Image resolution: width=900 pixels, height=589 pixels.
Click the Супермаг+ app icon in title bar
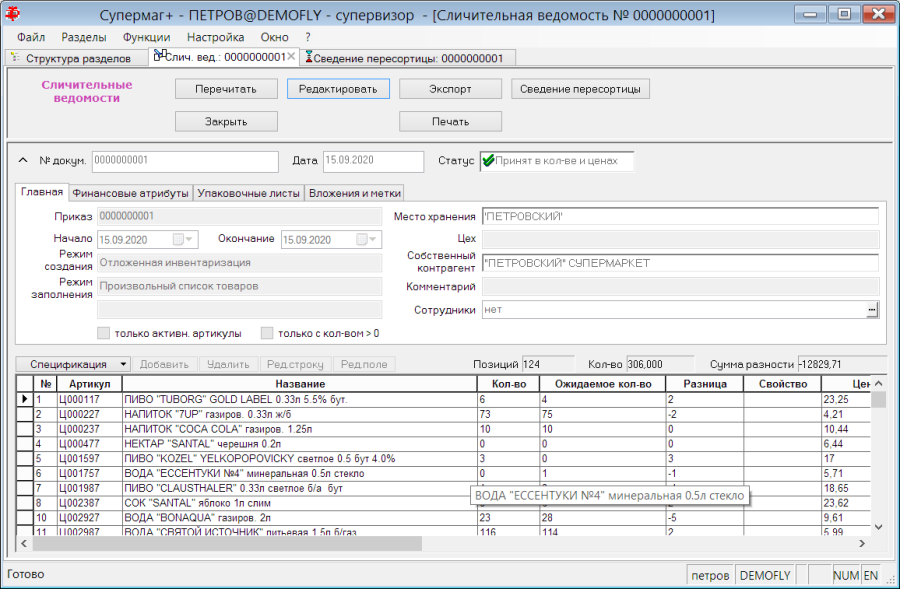click(11, 13)
